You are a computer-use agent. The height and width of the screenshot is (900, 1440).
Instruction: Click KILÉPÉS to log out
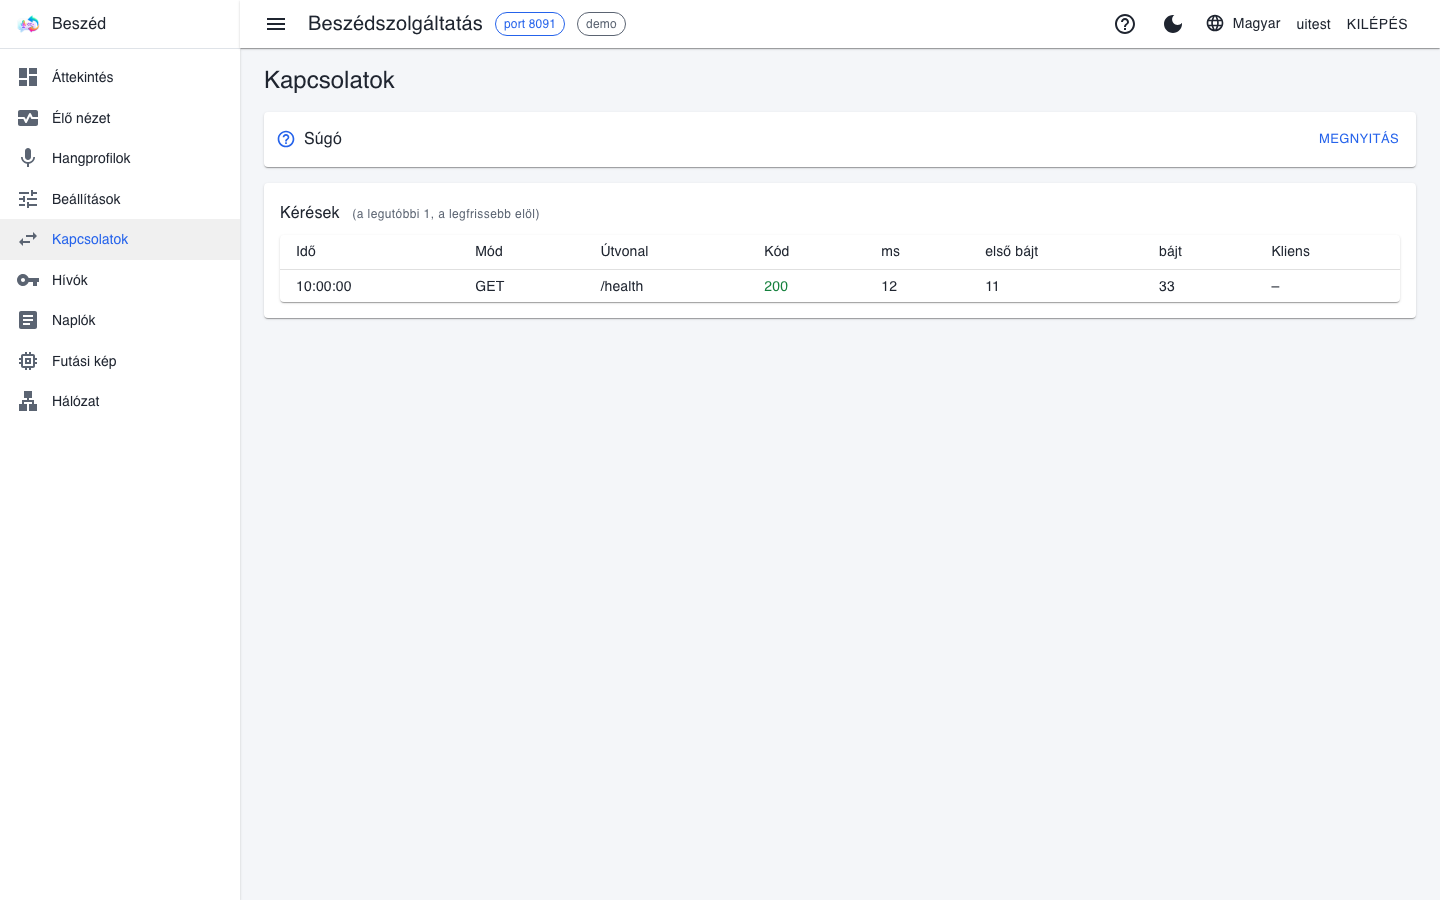(x=1377, y=24)
